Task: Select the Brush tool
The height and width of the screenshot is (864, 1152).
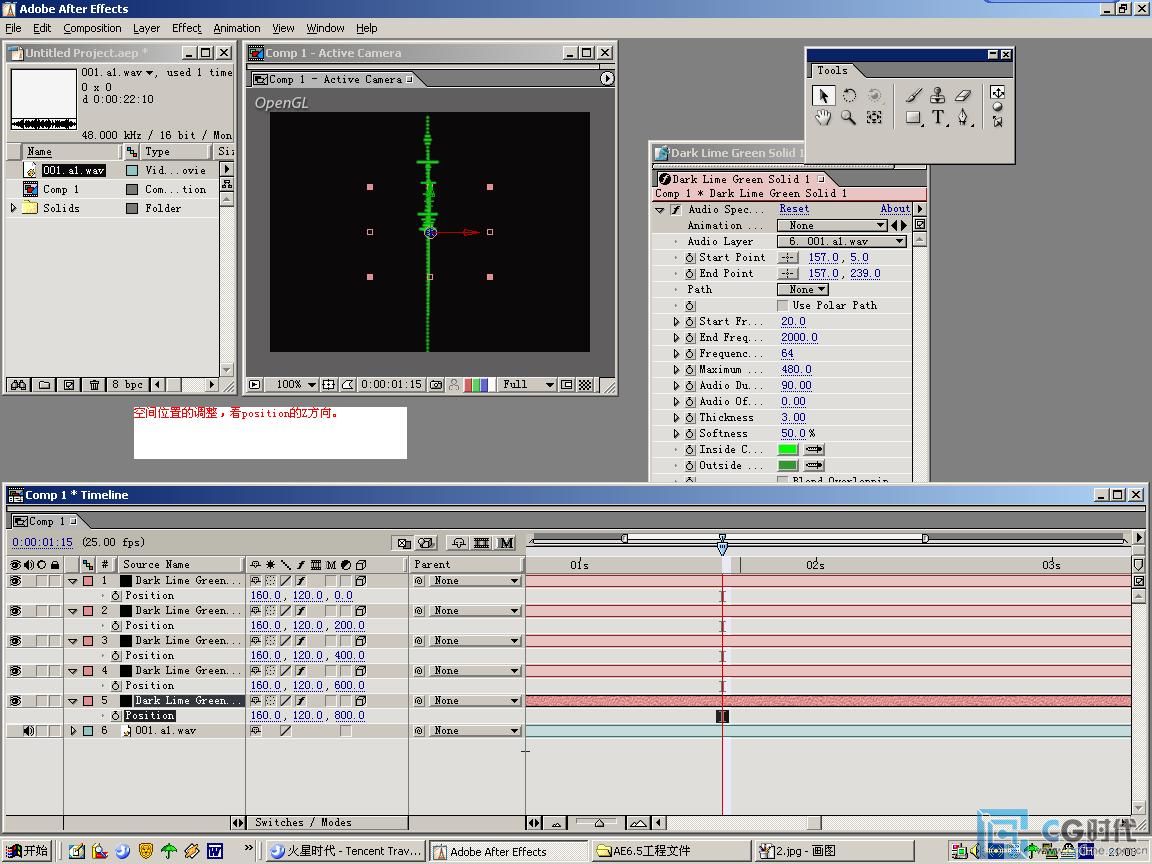Action: pos(913,96)
